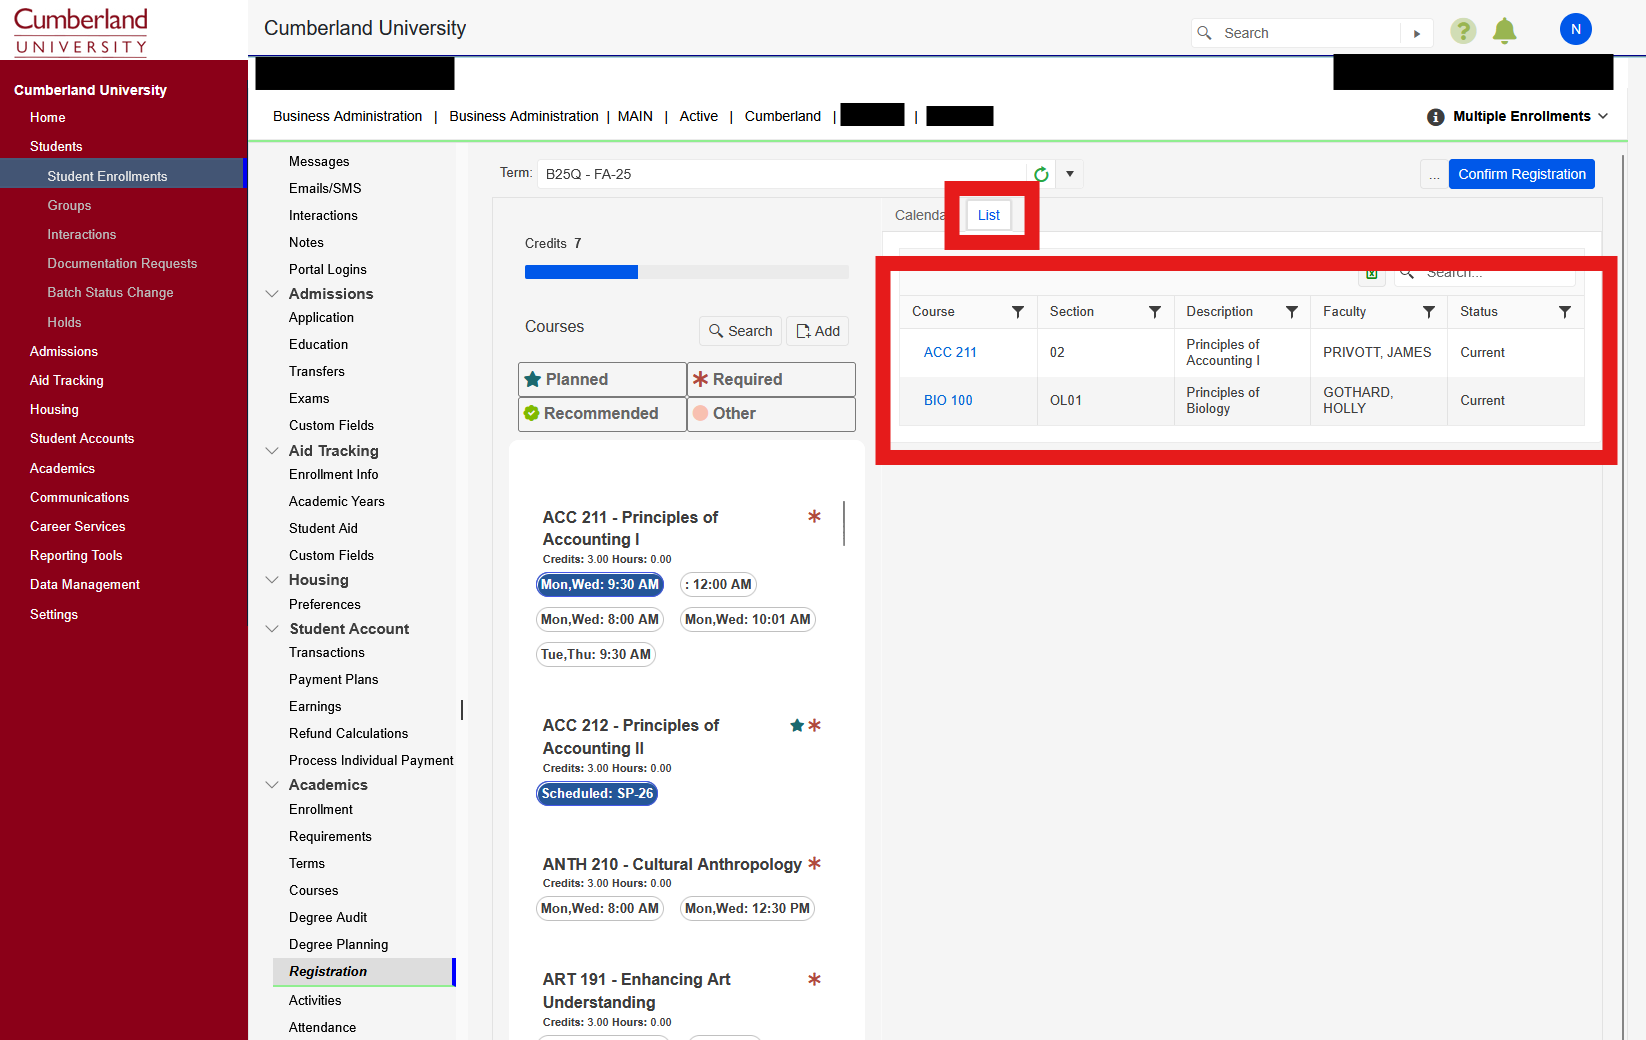Filter the Course column
The height and width of the screenshot is (1040, 1646).
1018,312
